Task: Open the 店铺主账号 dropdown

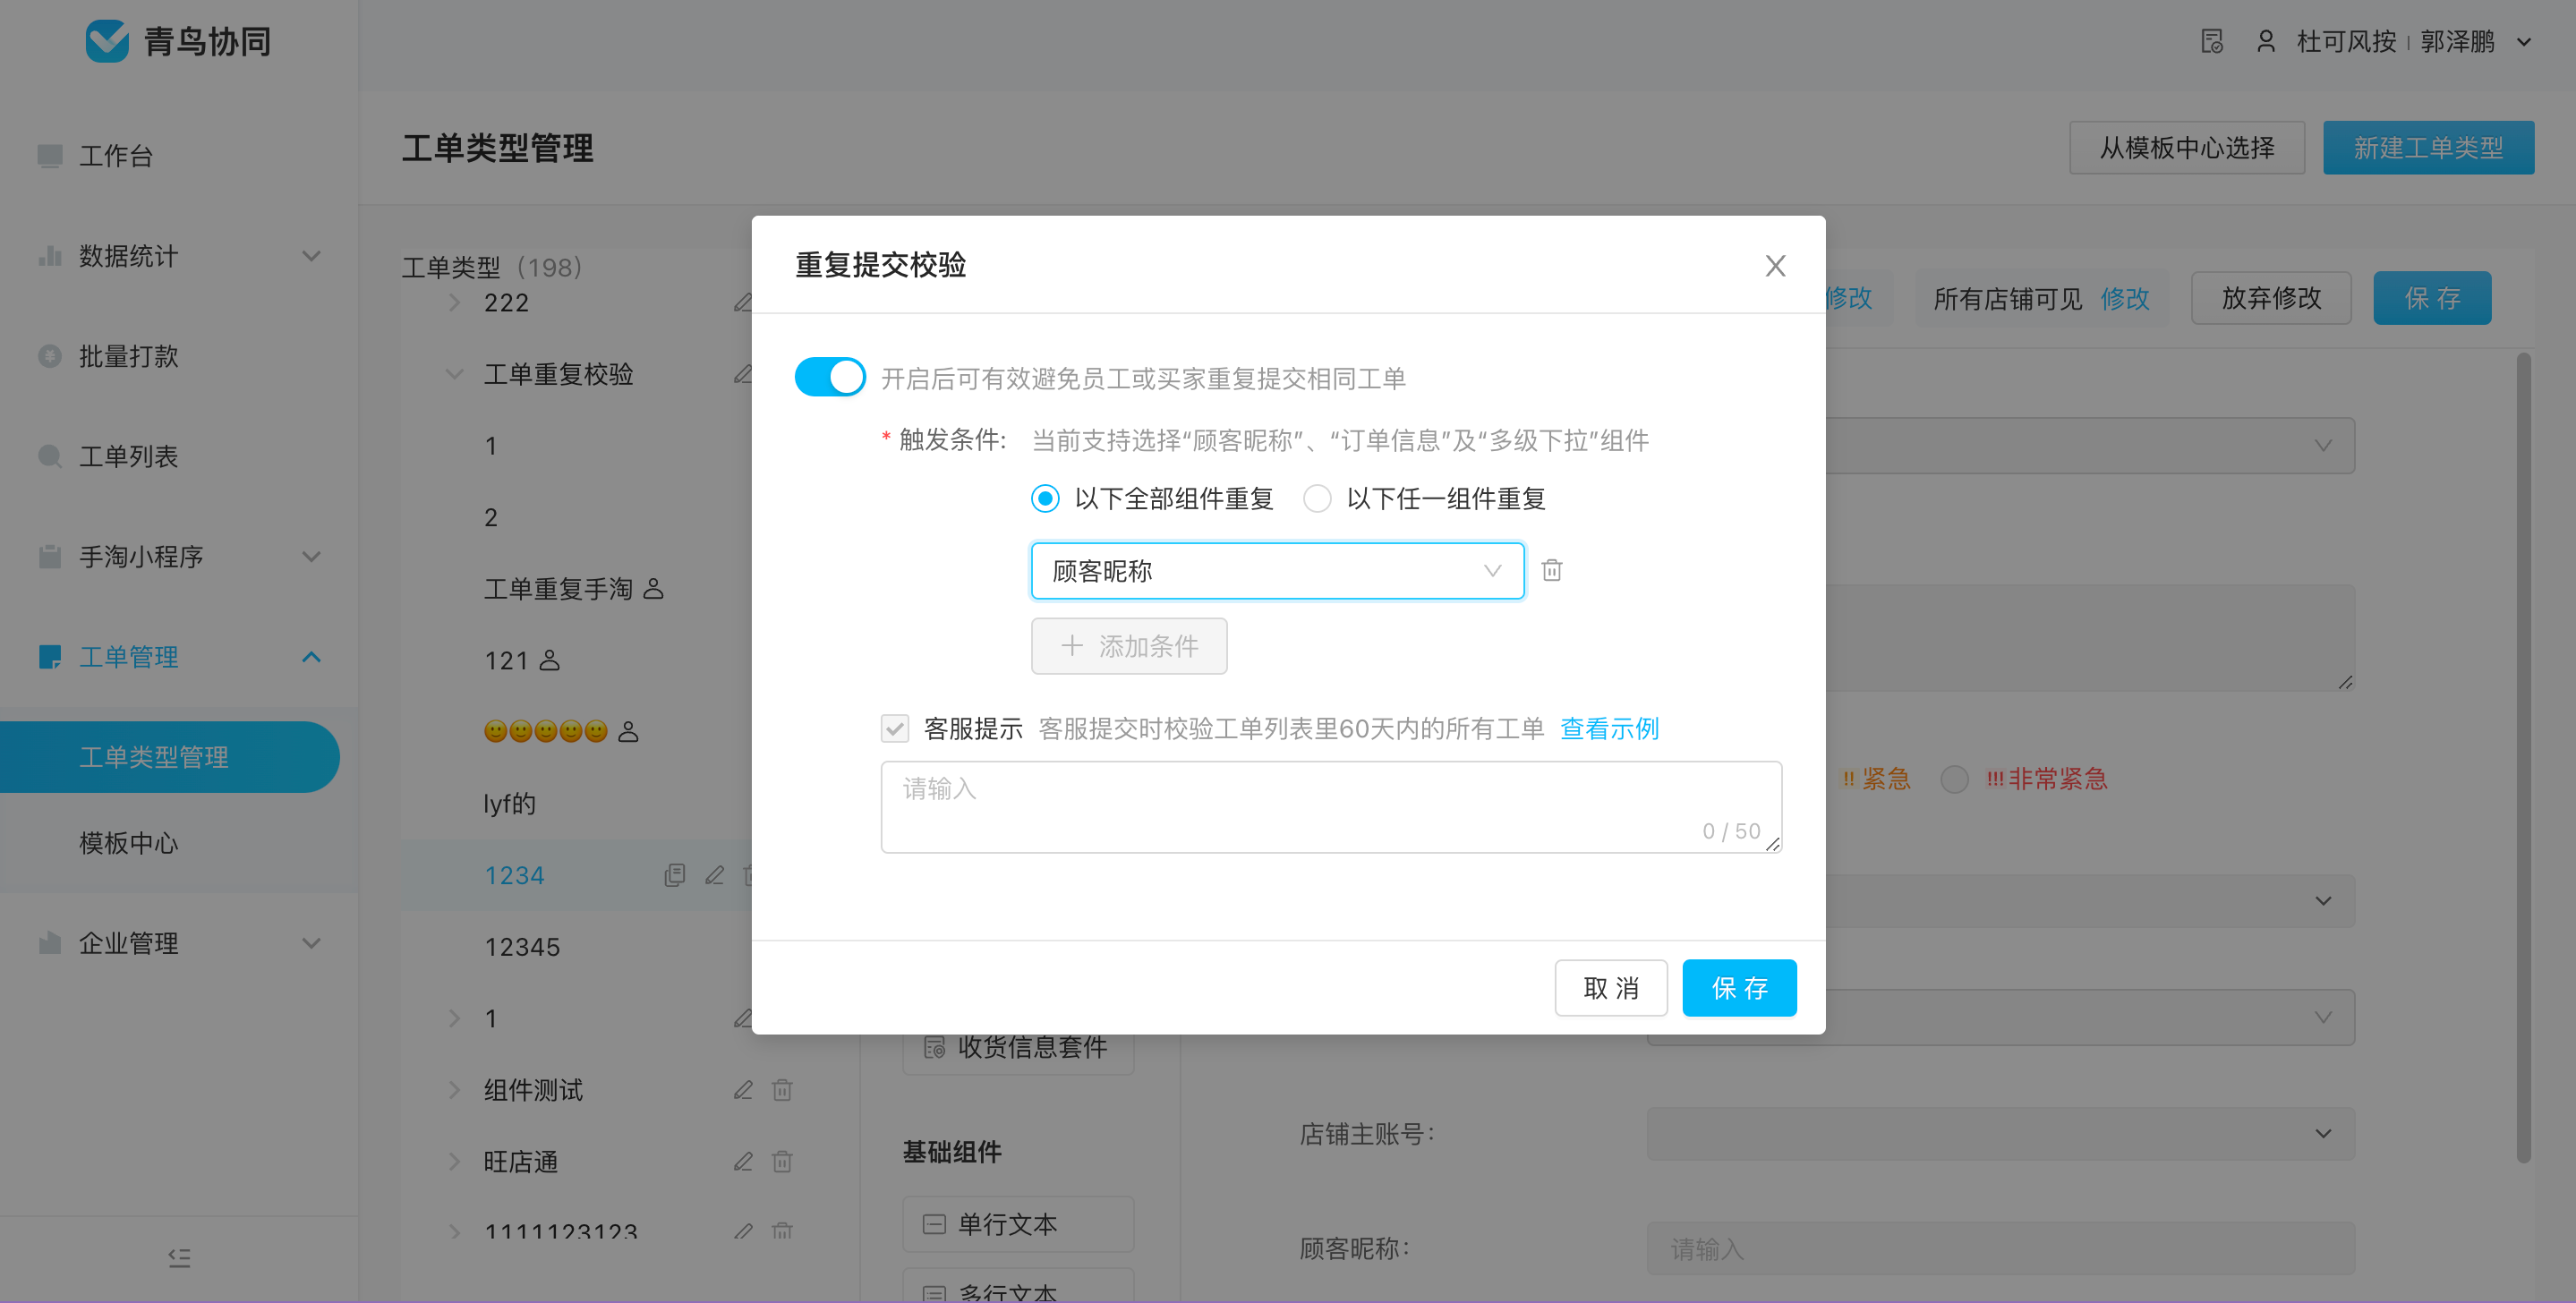Action: click(2000, 1133)
